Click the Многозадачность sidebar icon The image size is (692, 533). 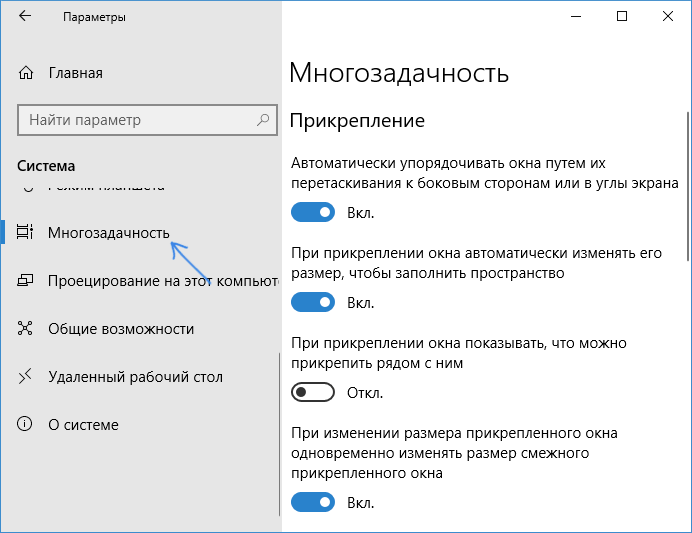(x=25, y=232)
